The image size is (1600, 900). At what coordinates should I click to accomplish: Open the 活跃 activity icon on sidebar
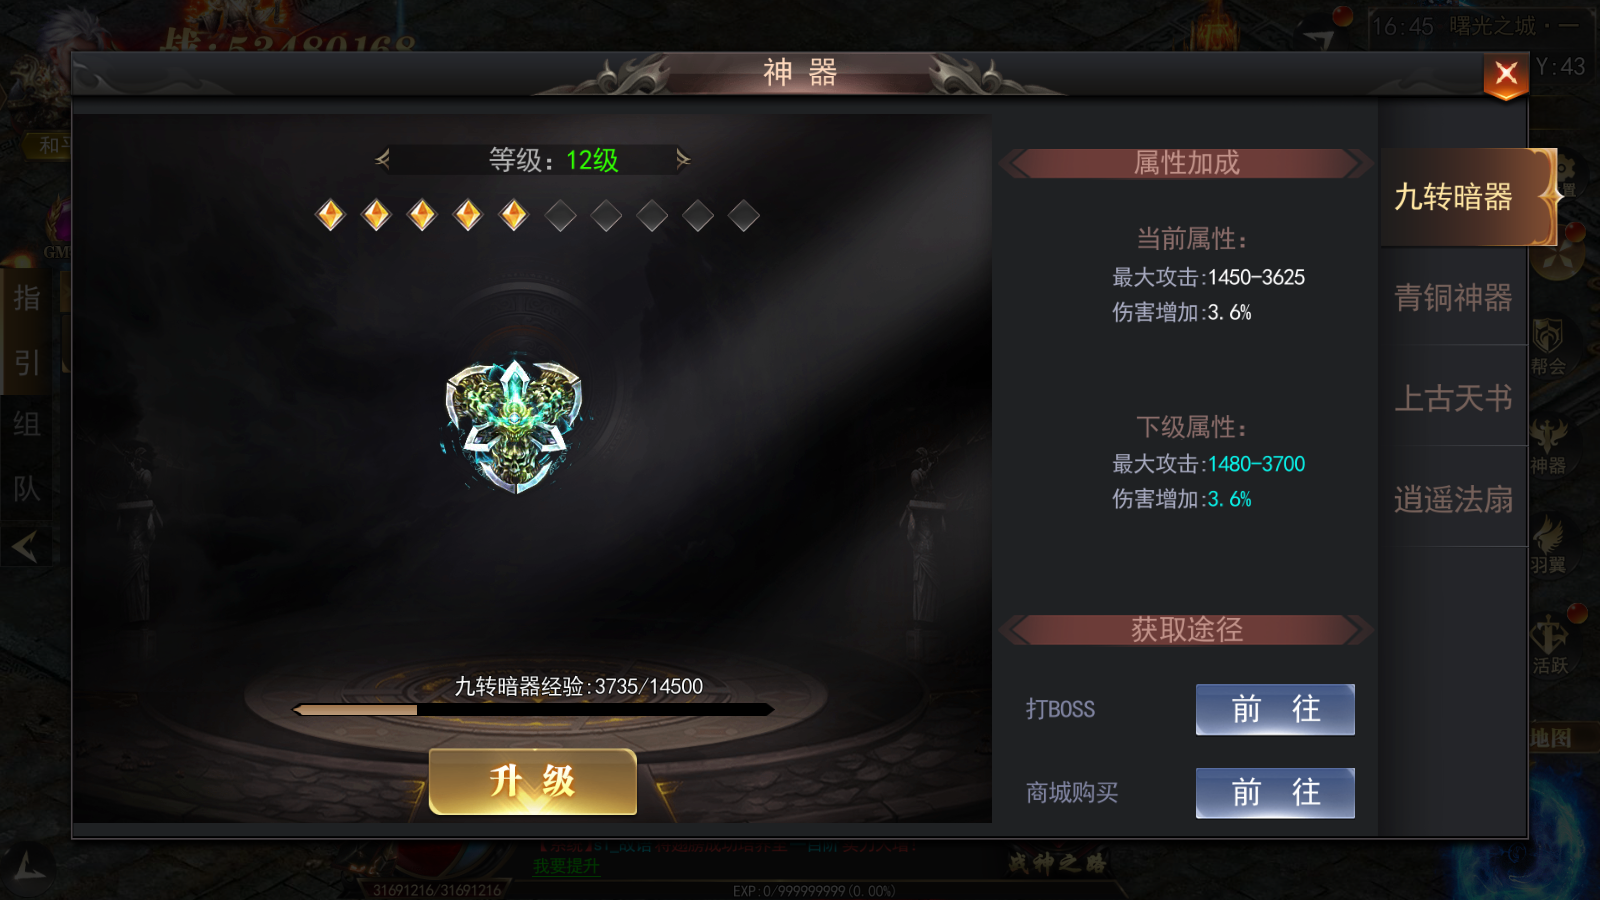click(x=1549, y=645)
